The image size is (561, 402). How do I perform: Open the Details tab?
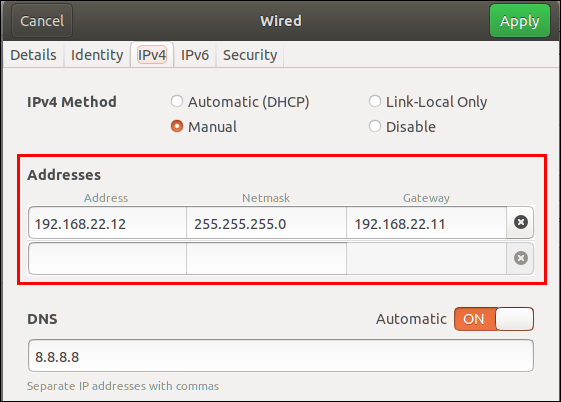click(33, 55)
